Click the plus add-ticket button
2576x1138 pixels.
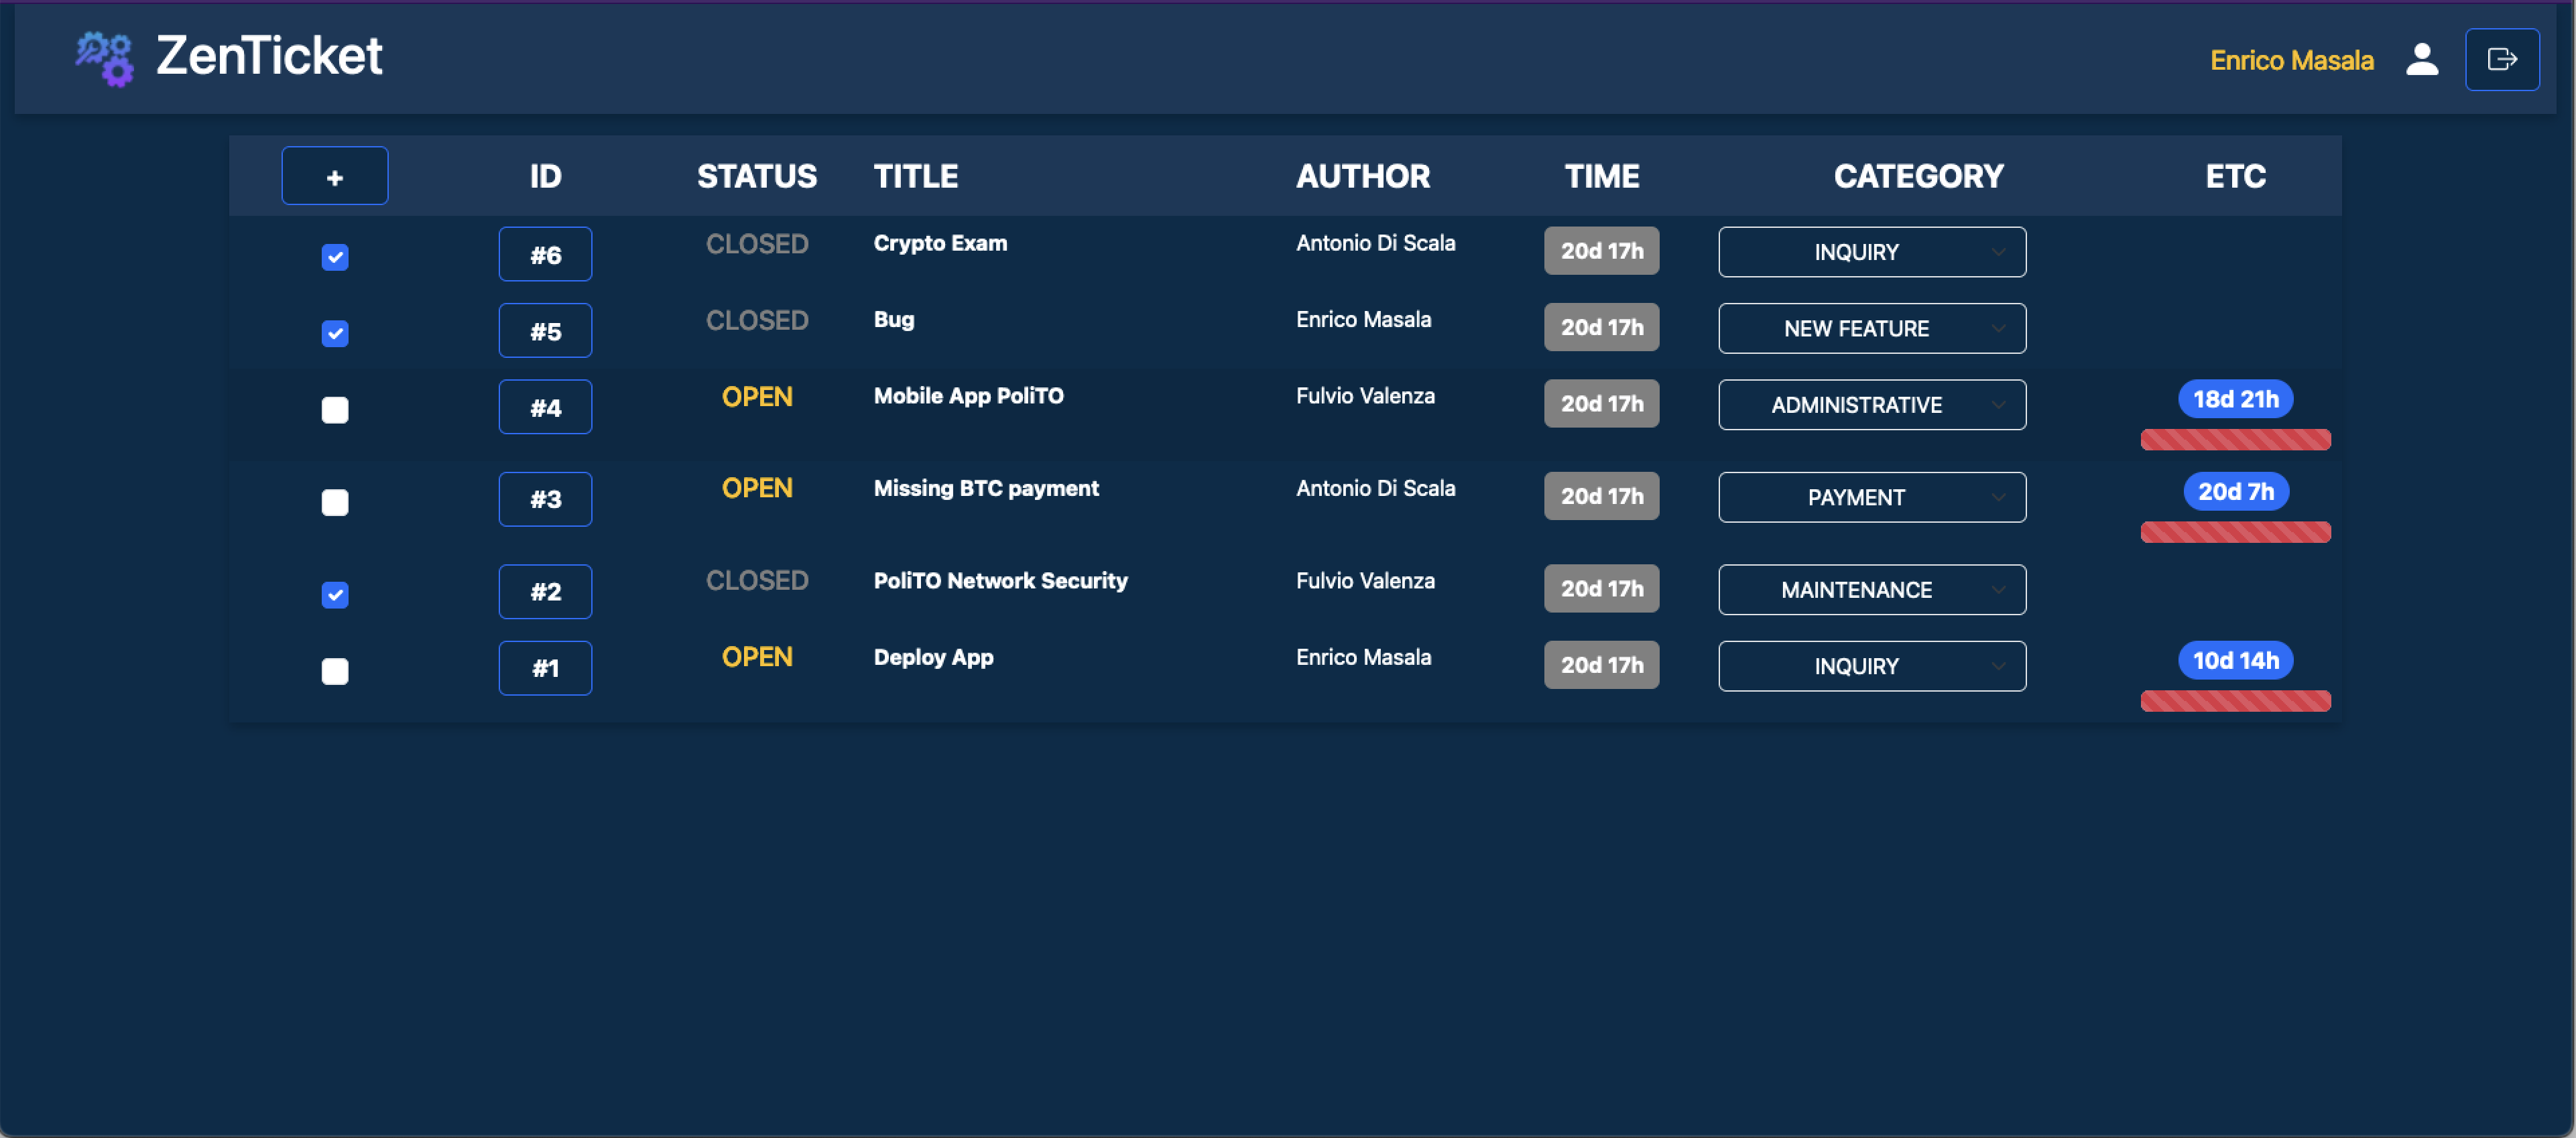point(334,176)
